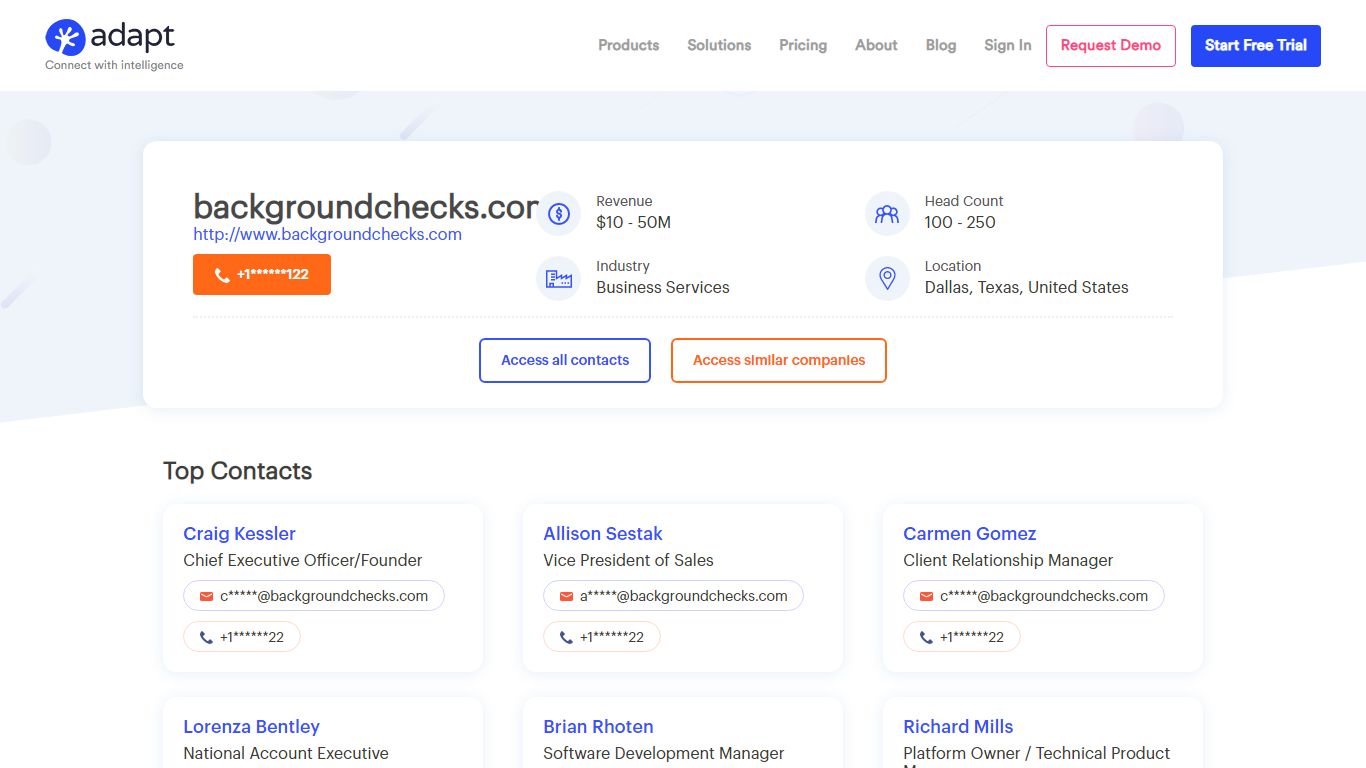Click 'Dallas, Texas, United States' text
1366x768 pixels.
[1026, 287]
